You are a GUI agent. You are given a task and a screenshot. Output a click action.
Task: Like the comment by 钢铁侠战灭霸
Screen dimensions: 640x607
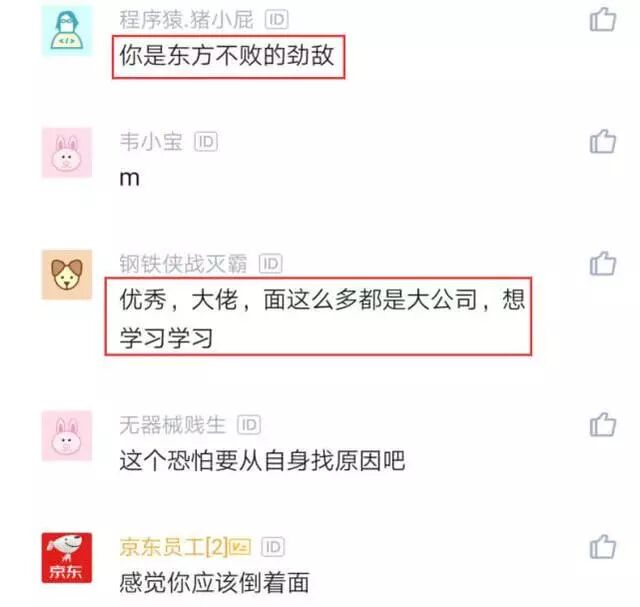602,263
